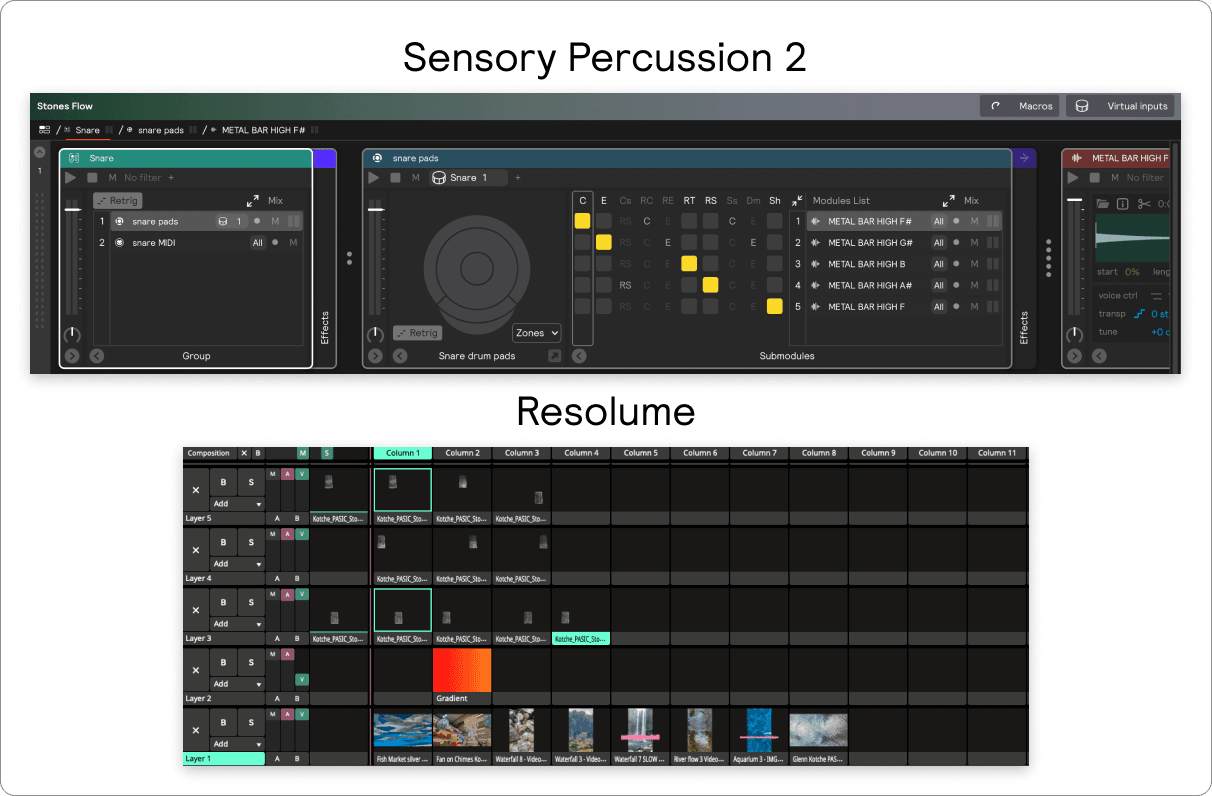Toggle yellow RT cell for METAL BAR HIGH B
Viewport: 1212px width, 796px height.
click(x=689, y=264)
